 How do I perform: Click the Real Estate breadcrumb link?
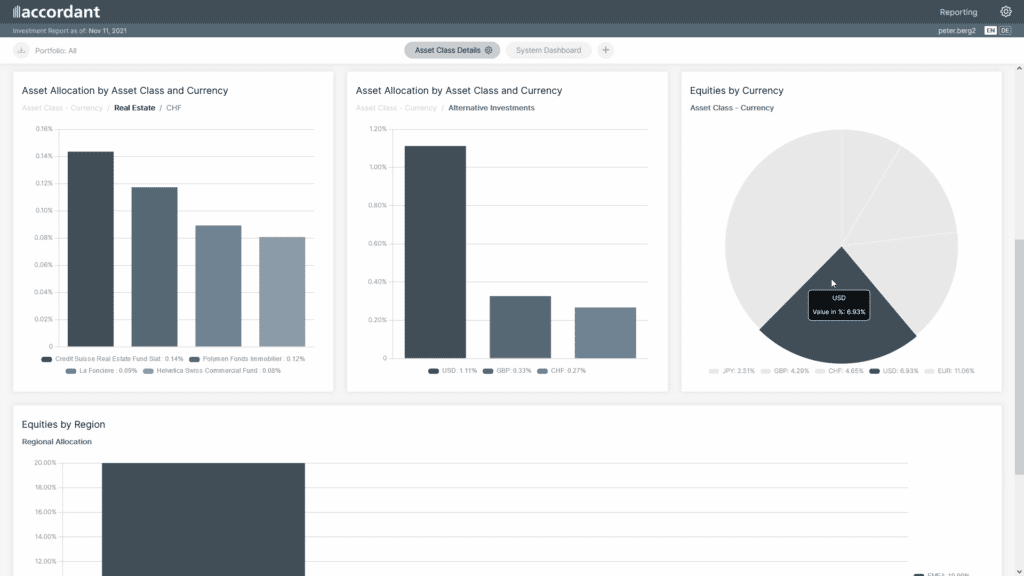point(135,108)
